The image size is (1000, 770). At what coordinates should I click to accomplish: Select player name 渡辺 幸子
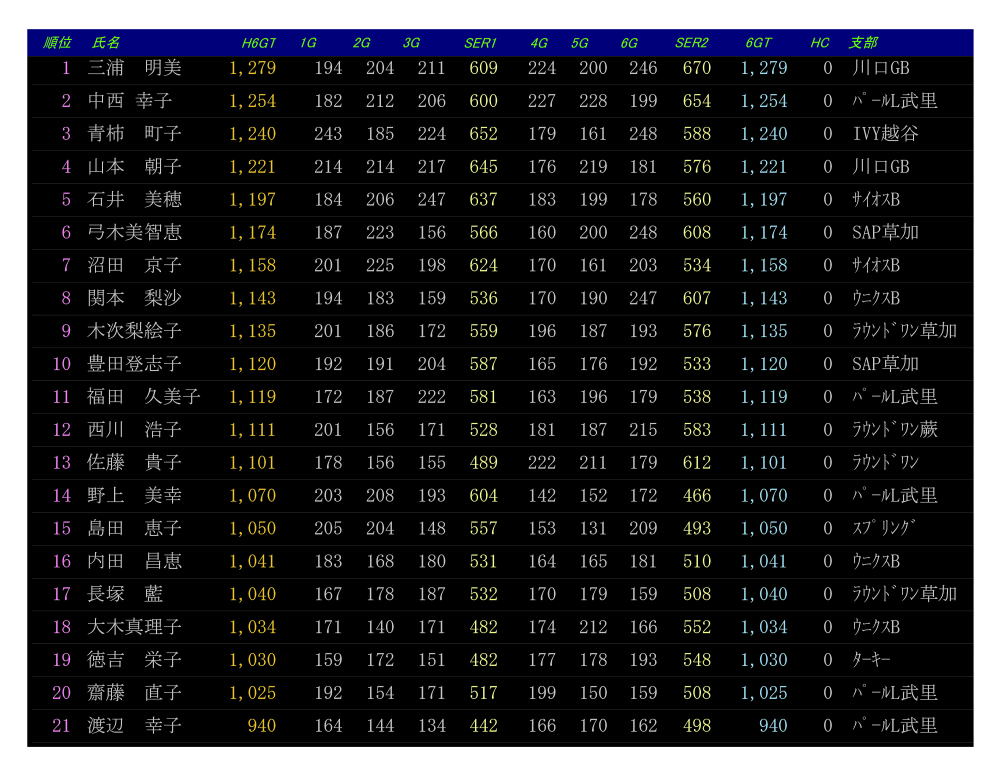(x=135, y=725)
